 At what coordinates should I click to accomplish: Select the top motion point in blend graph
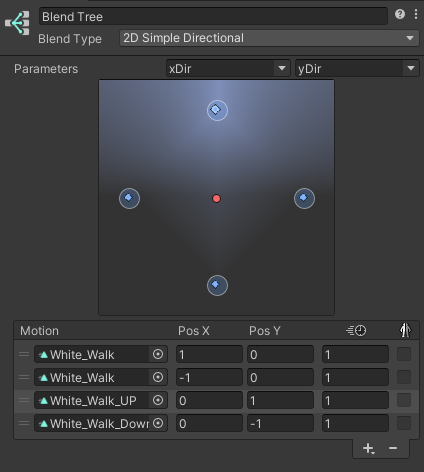coord(217,110)
